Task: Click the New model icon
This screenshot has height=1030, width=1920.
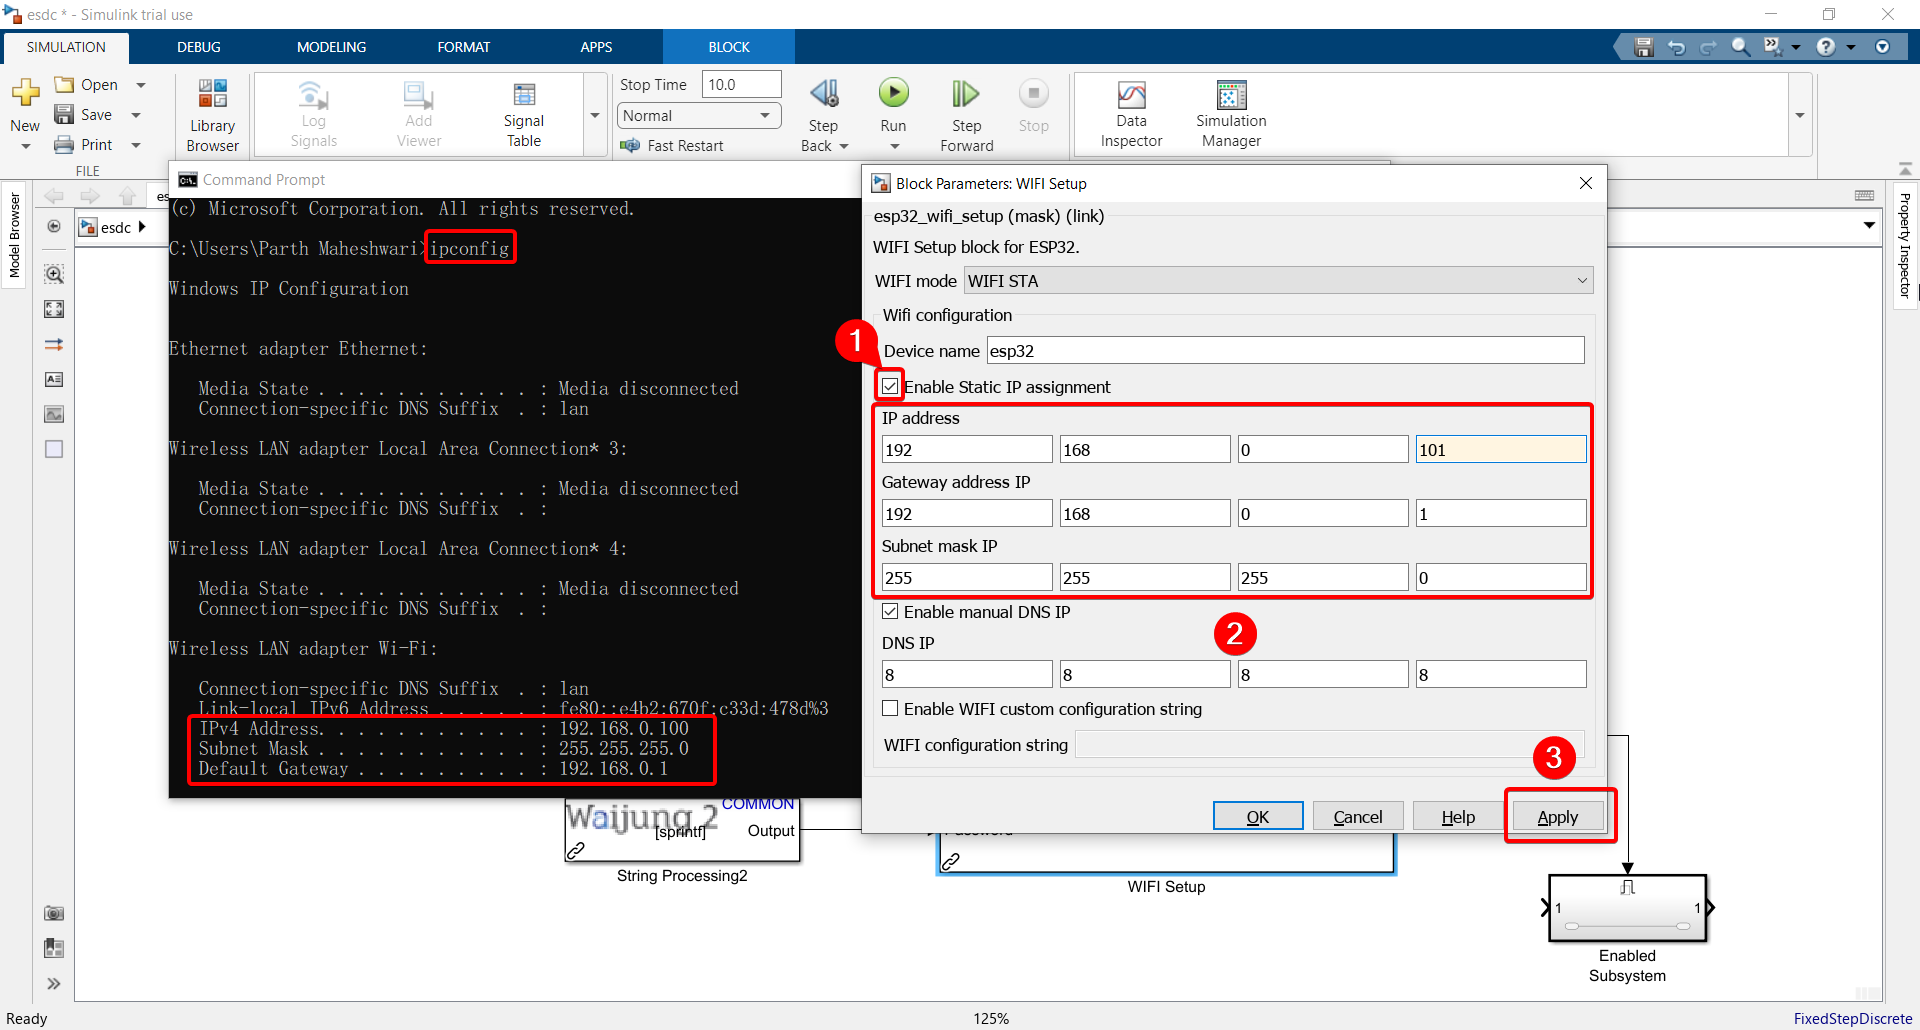Action: point(25,94)
